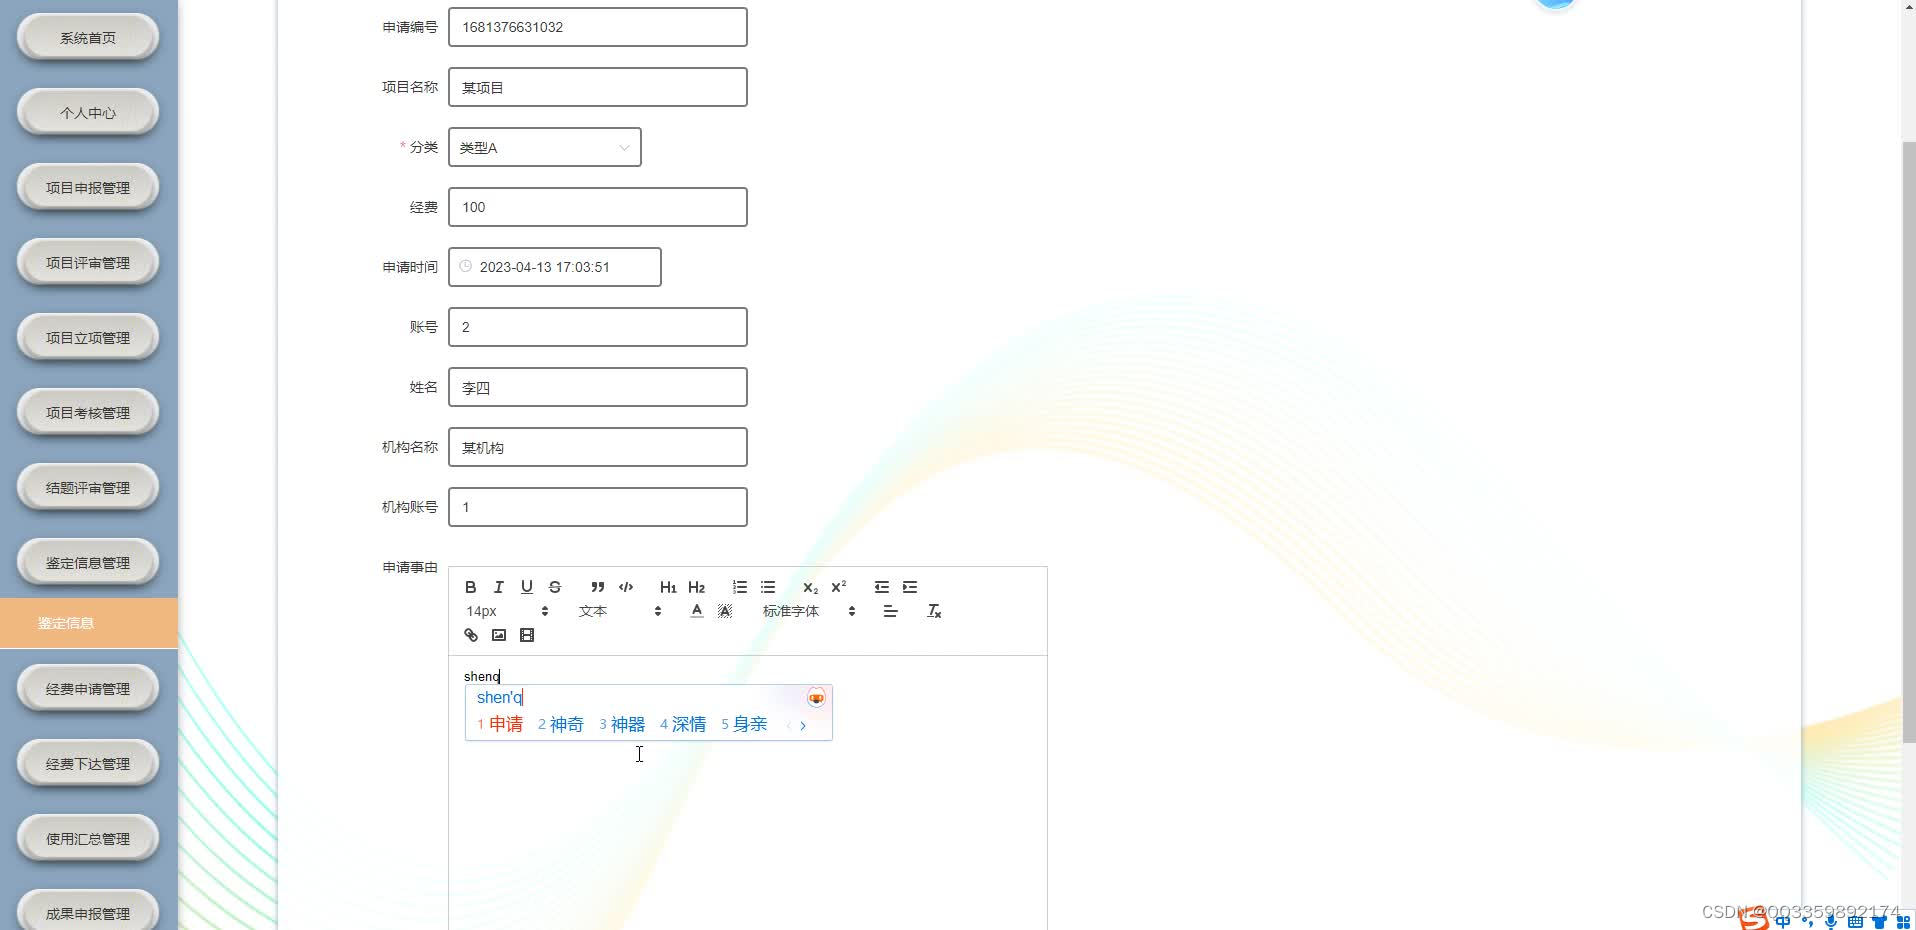
Task: Insert a hyperlink in the editor
Action: (x=470, y=635)
